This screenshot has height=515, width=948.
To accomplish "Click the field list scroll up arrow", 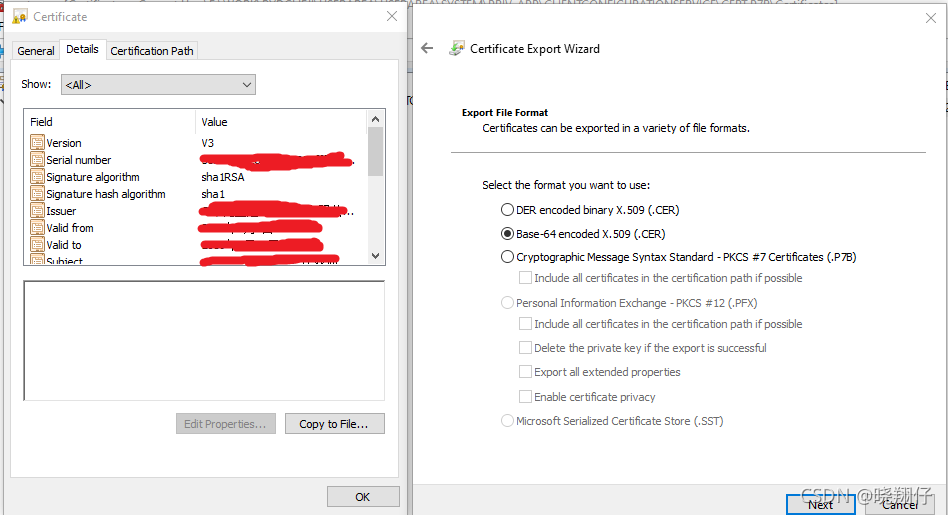I will 375,119.
